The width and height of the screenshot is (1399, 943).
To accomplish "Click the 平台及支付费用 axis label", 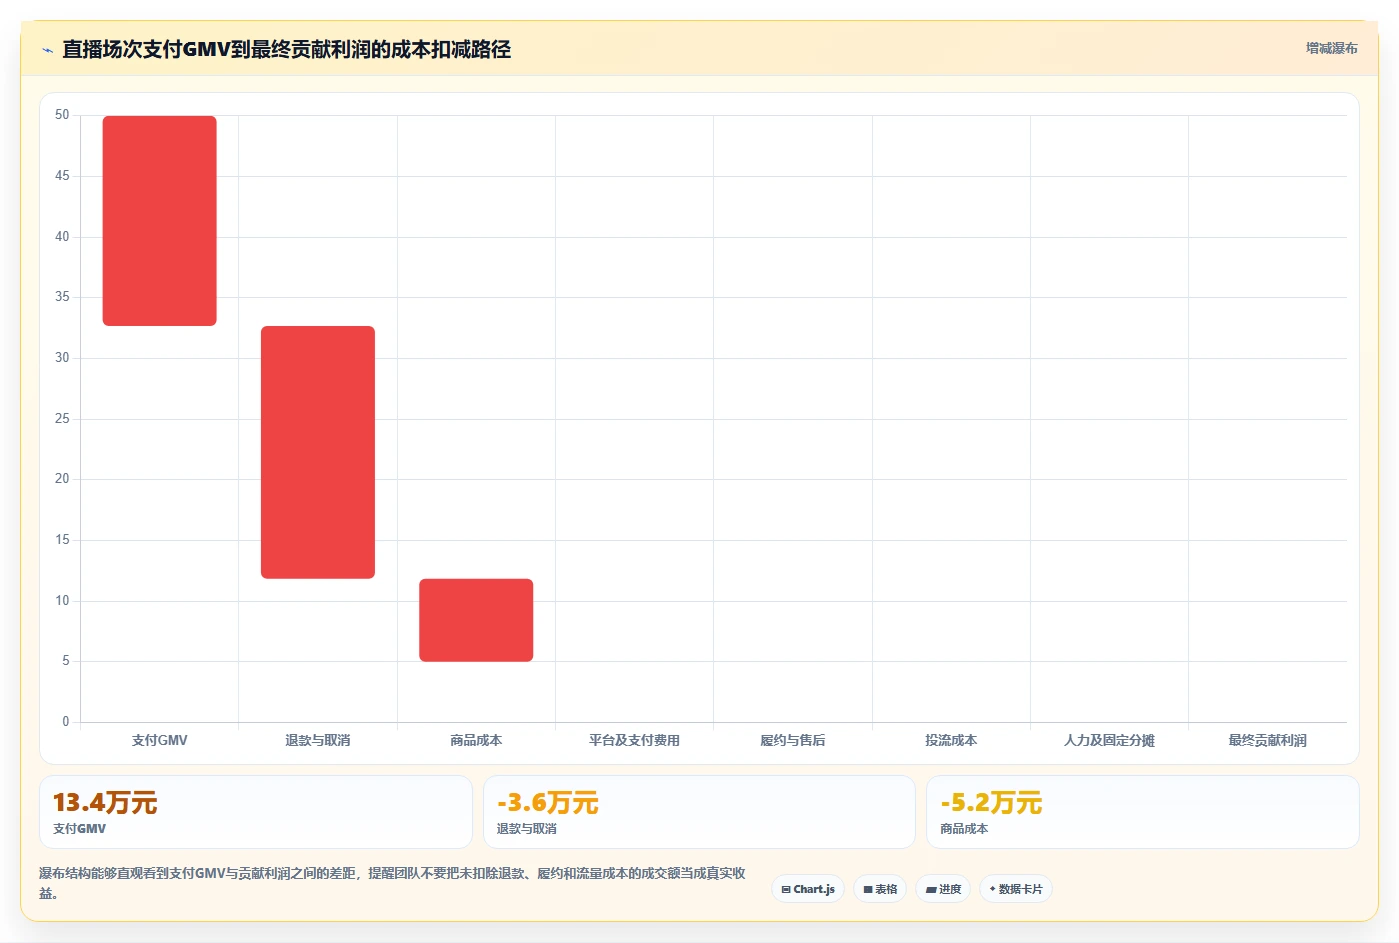I will [x=634, y=740].
